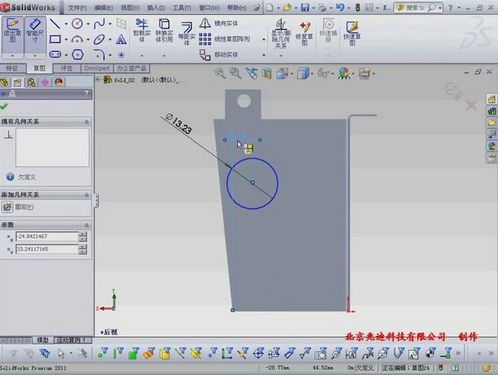Open dropdown beside Linear Sketch Pattern
Image resolution: width=498 pixels, height=375 pixels.
(x=264, y=39)
